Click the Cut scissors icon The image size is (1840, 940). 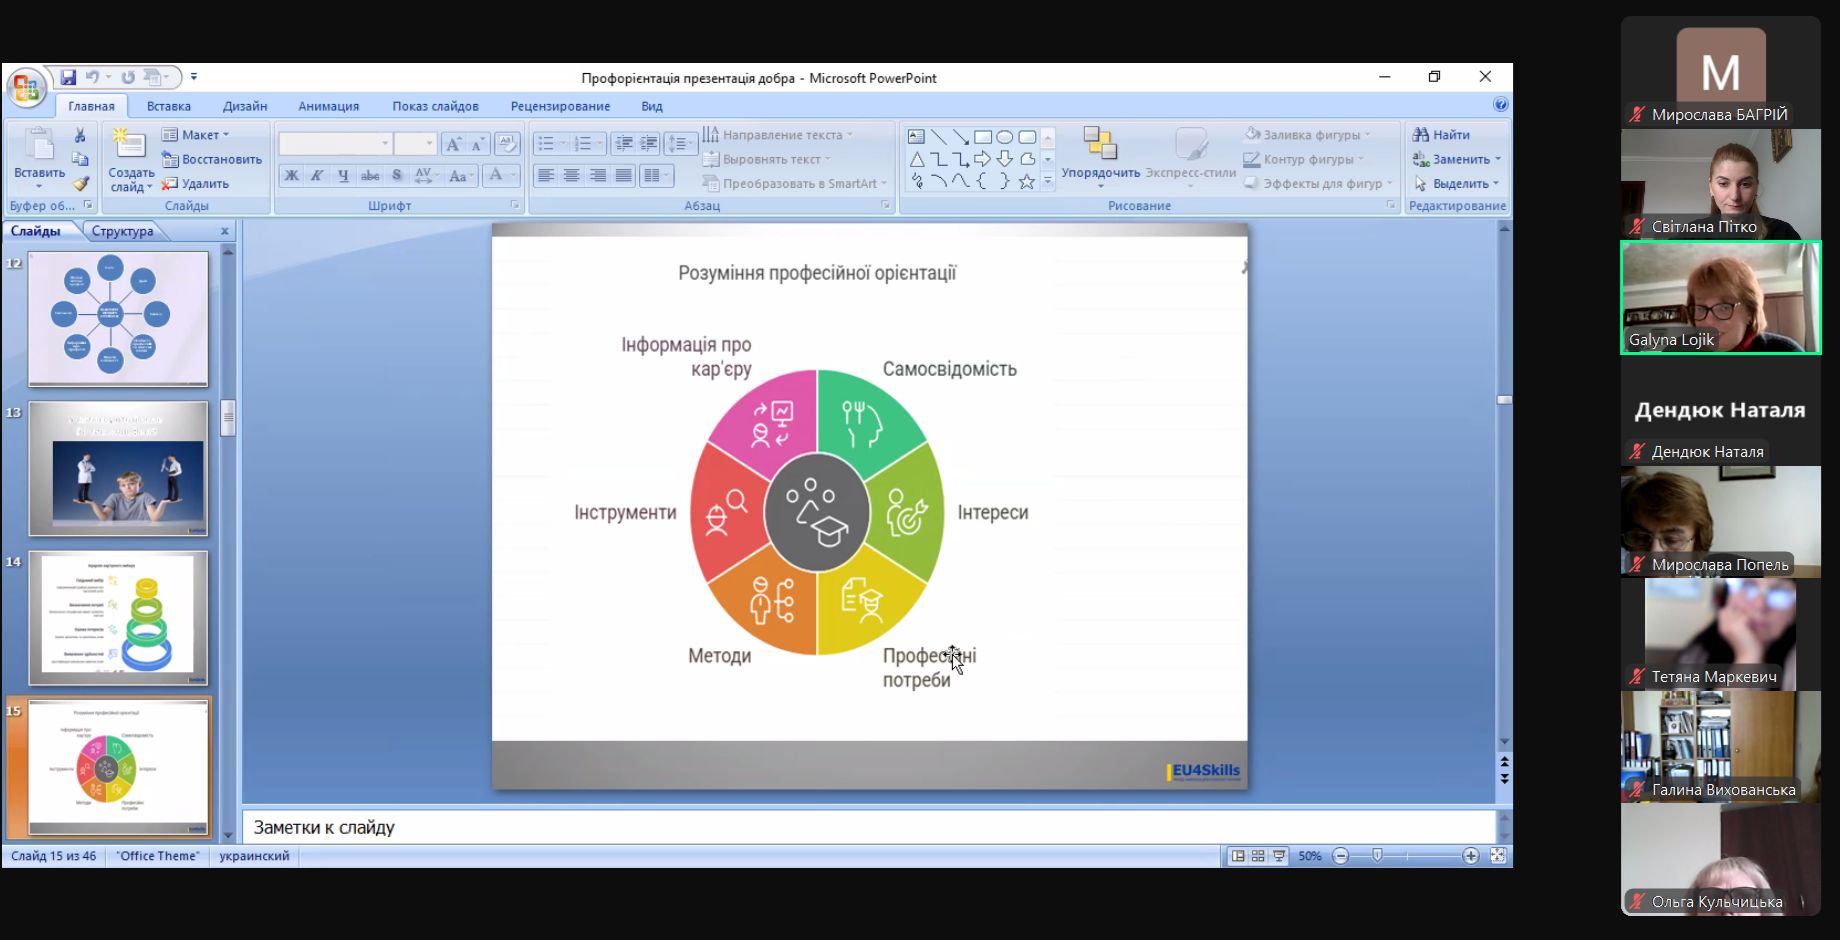[x=80, y=135]
